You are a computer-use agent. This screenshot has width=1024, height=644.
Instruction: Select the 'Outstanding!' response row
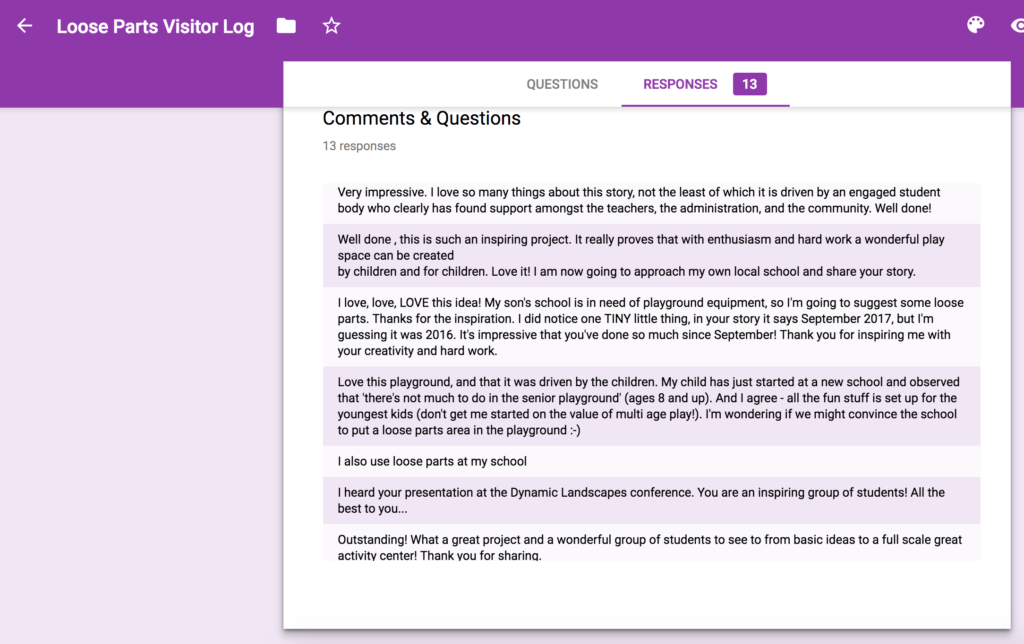(651, 543)
